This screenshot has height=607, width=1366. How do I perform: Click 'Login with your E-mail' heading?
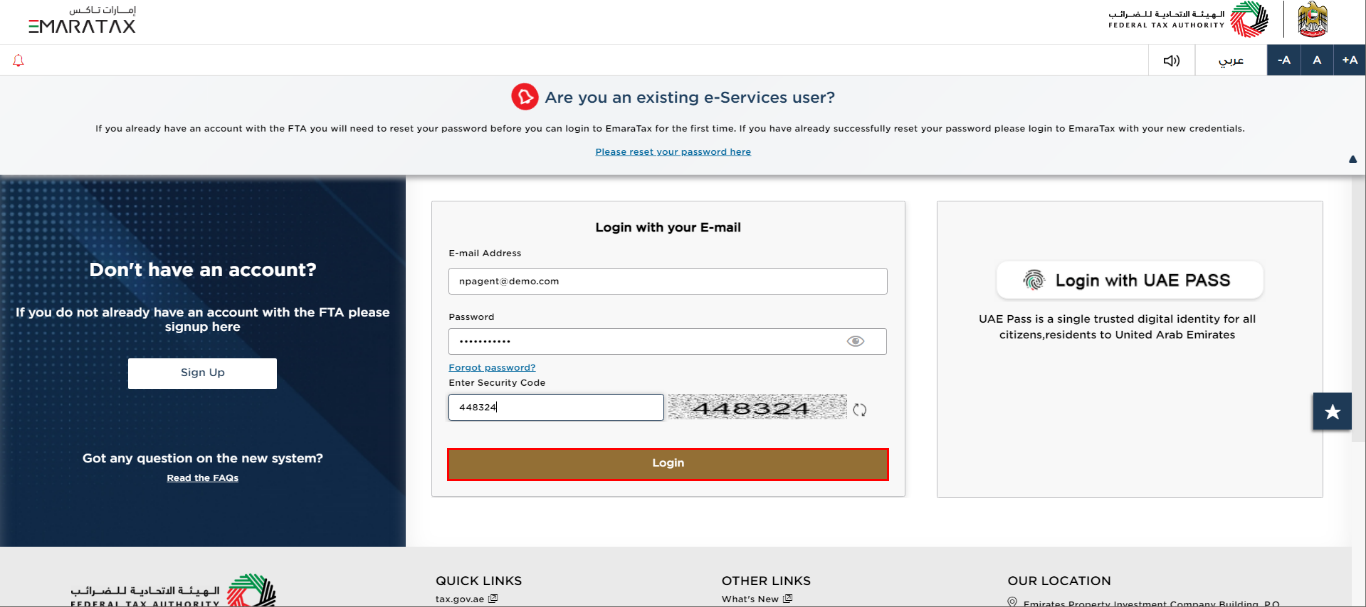(668, 228)
